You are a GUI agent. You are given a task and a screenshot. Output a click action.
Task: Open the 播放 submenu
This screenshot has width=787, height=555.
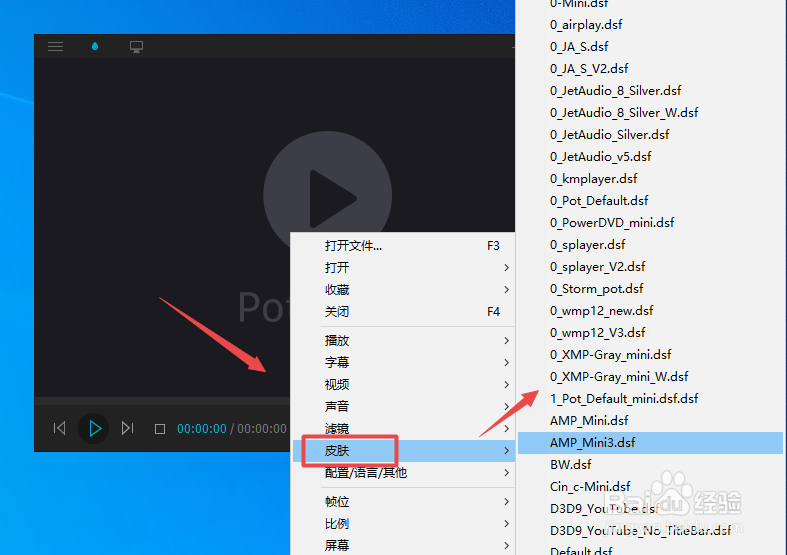(x=403, y=340)
